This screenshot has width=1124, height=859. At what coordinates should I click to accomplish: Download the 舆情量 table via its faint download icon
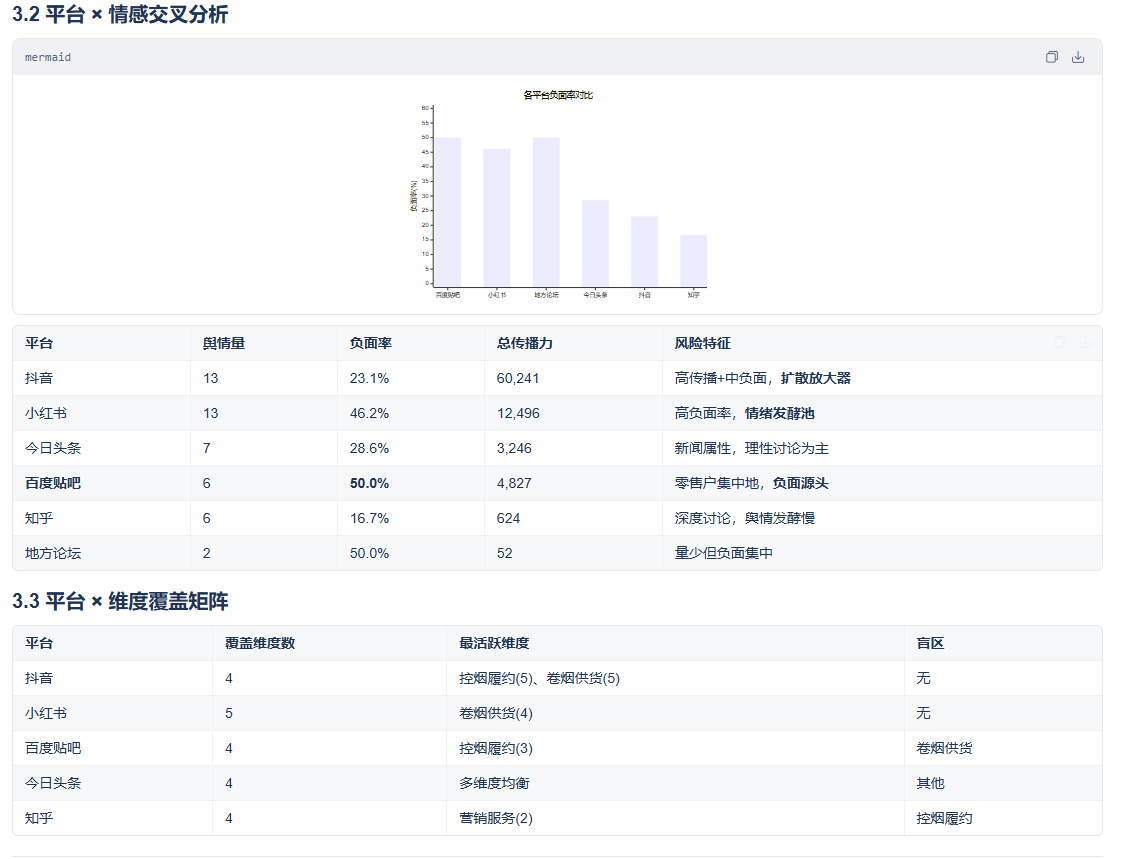point(1086,343)
